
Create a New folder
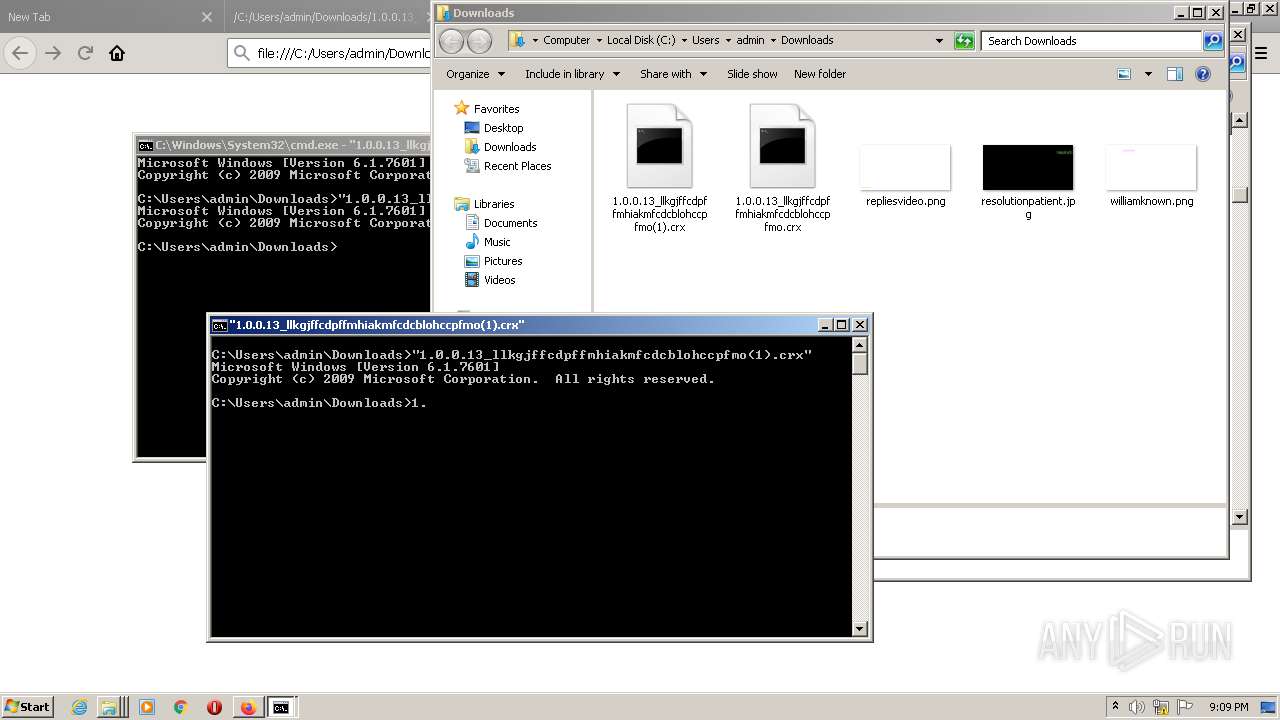click(820, 74)
